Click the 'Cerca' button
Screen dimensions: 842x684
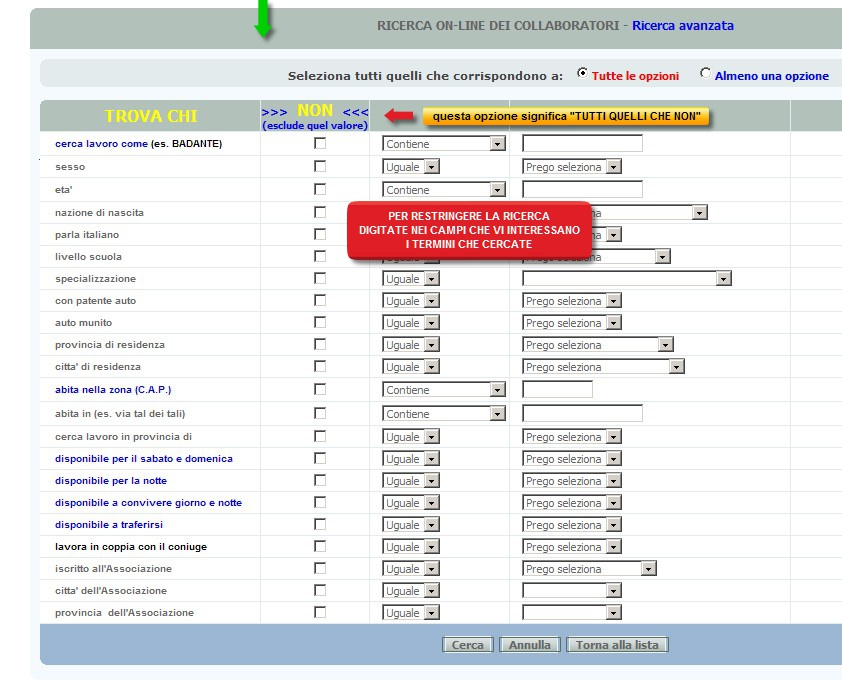(467, 645)
